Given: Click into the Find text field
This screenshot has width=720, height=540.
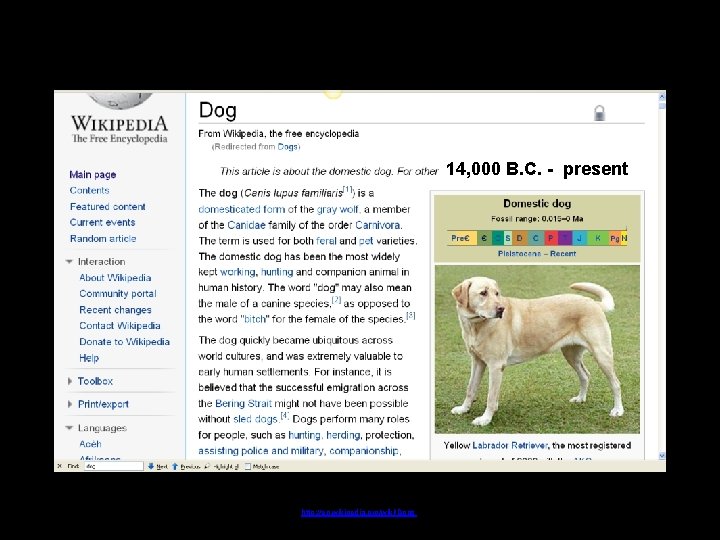Looking at the screenshot, I should click(x=114, y=466).
